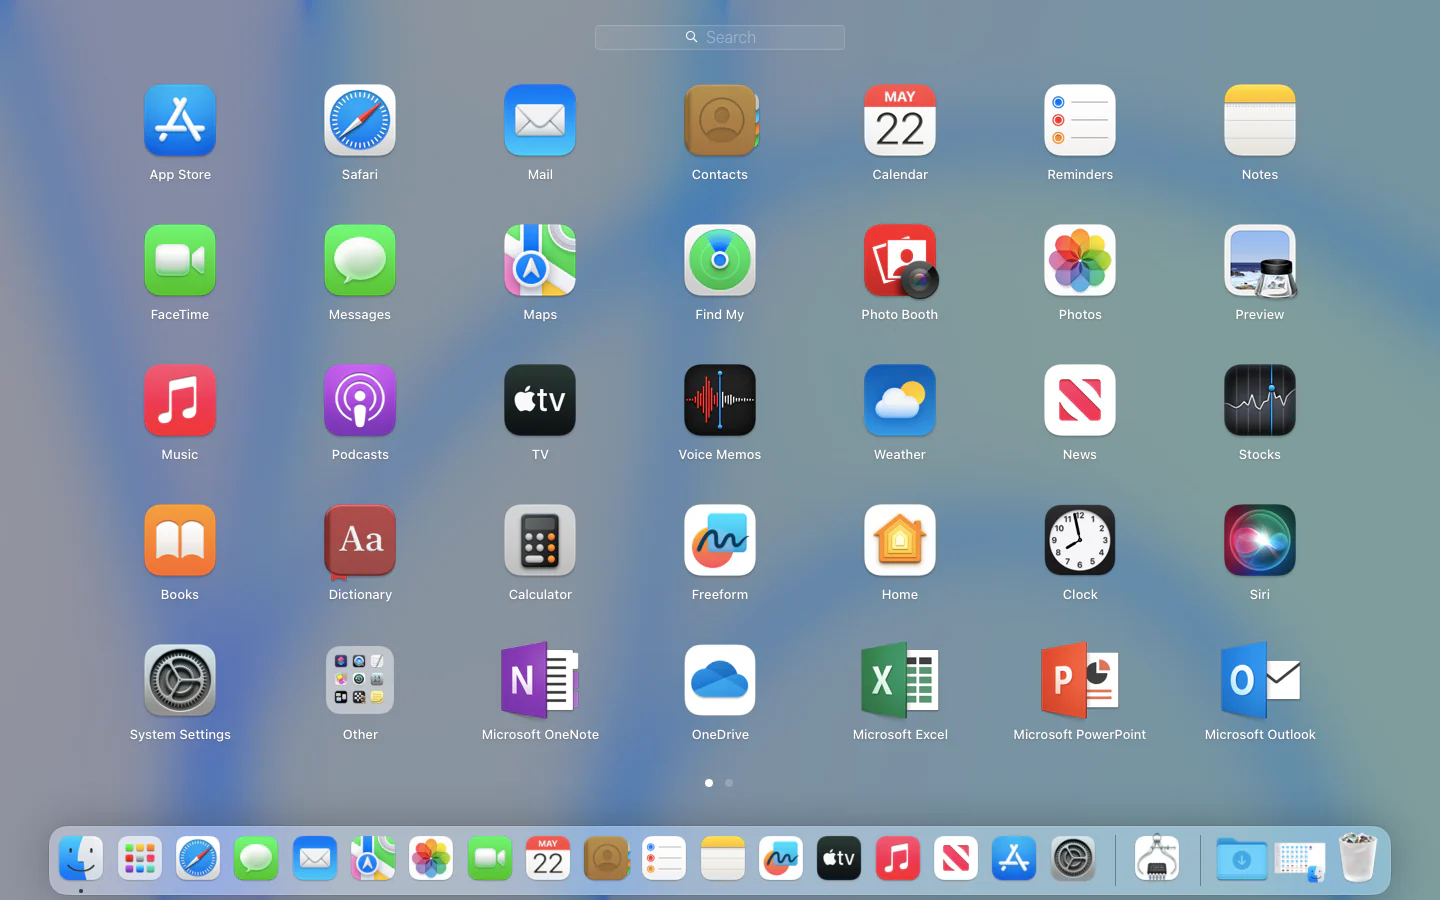Open the Calendar app in Launchpad
Image resolution: width=1440 pixels, height=900 pixels.
click(x=900, y=121)
